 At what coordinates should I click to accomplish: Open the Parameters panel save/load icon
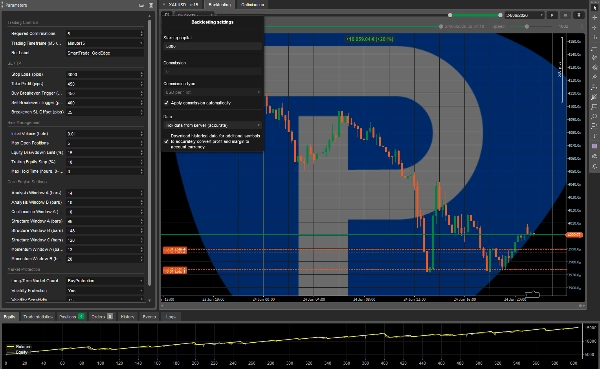point(141,5)
